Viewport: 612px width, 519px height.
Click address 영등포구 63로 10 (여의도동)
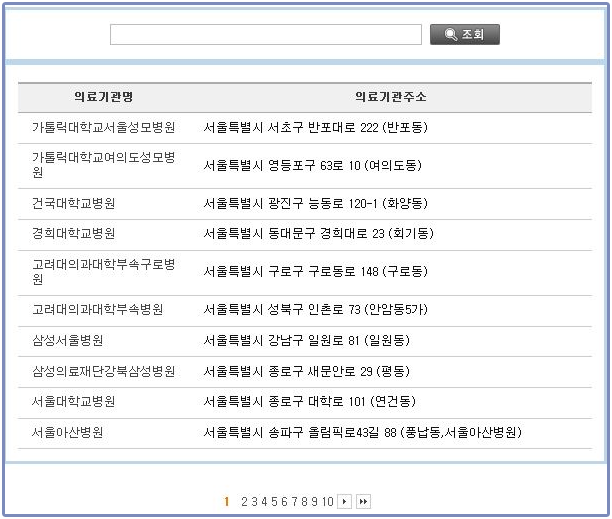click(345, 165)
